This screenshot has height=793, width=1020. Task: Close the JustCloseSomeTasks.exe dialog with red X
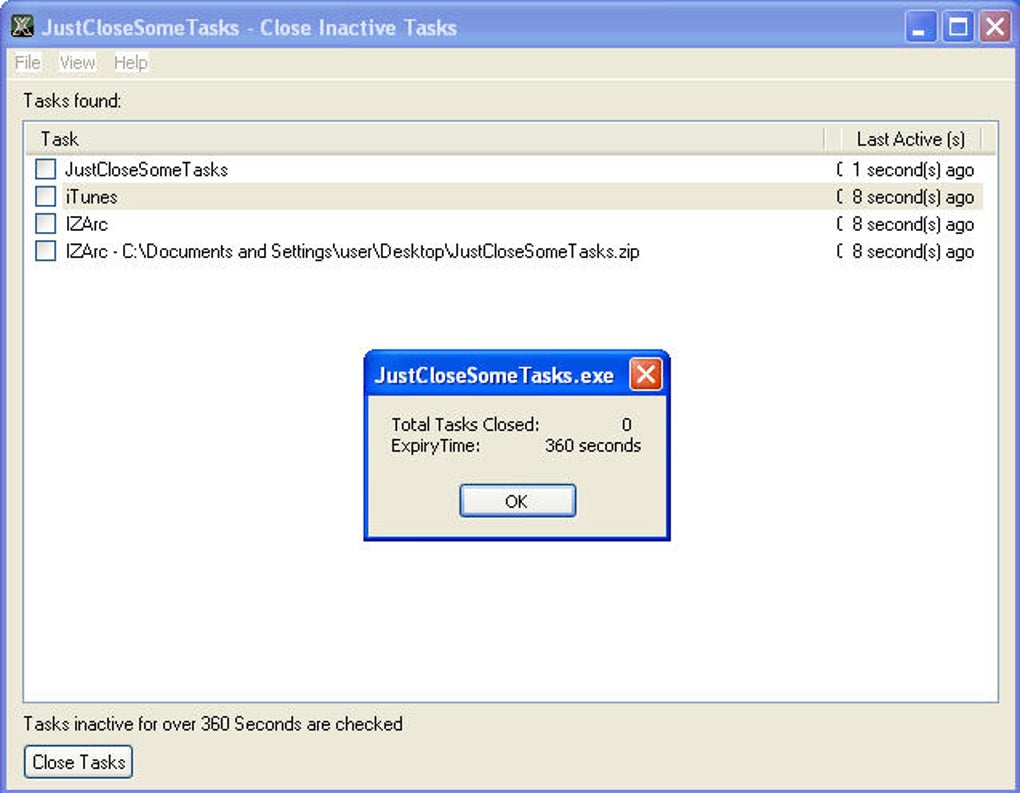pos(645,374)
